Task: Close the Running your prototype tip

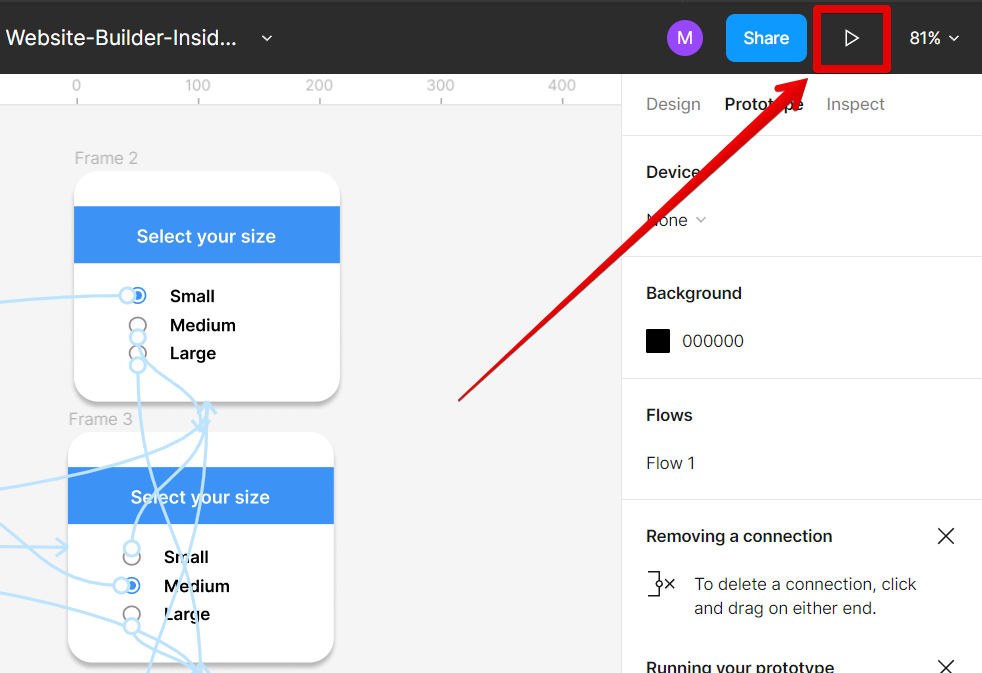Action: click(946, 666)
